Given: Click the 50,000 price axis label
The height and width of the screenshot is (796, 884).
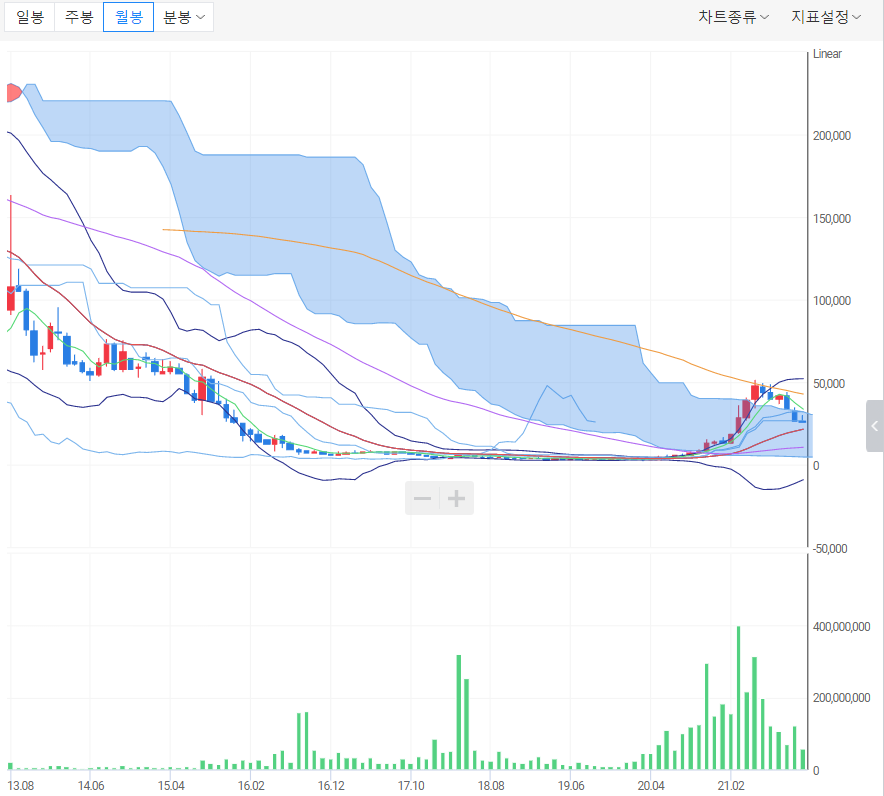Looking at the screenshot, I should click(x=829, y=384).
